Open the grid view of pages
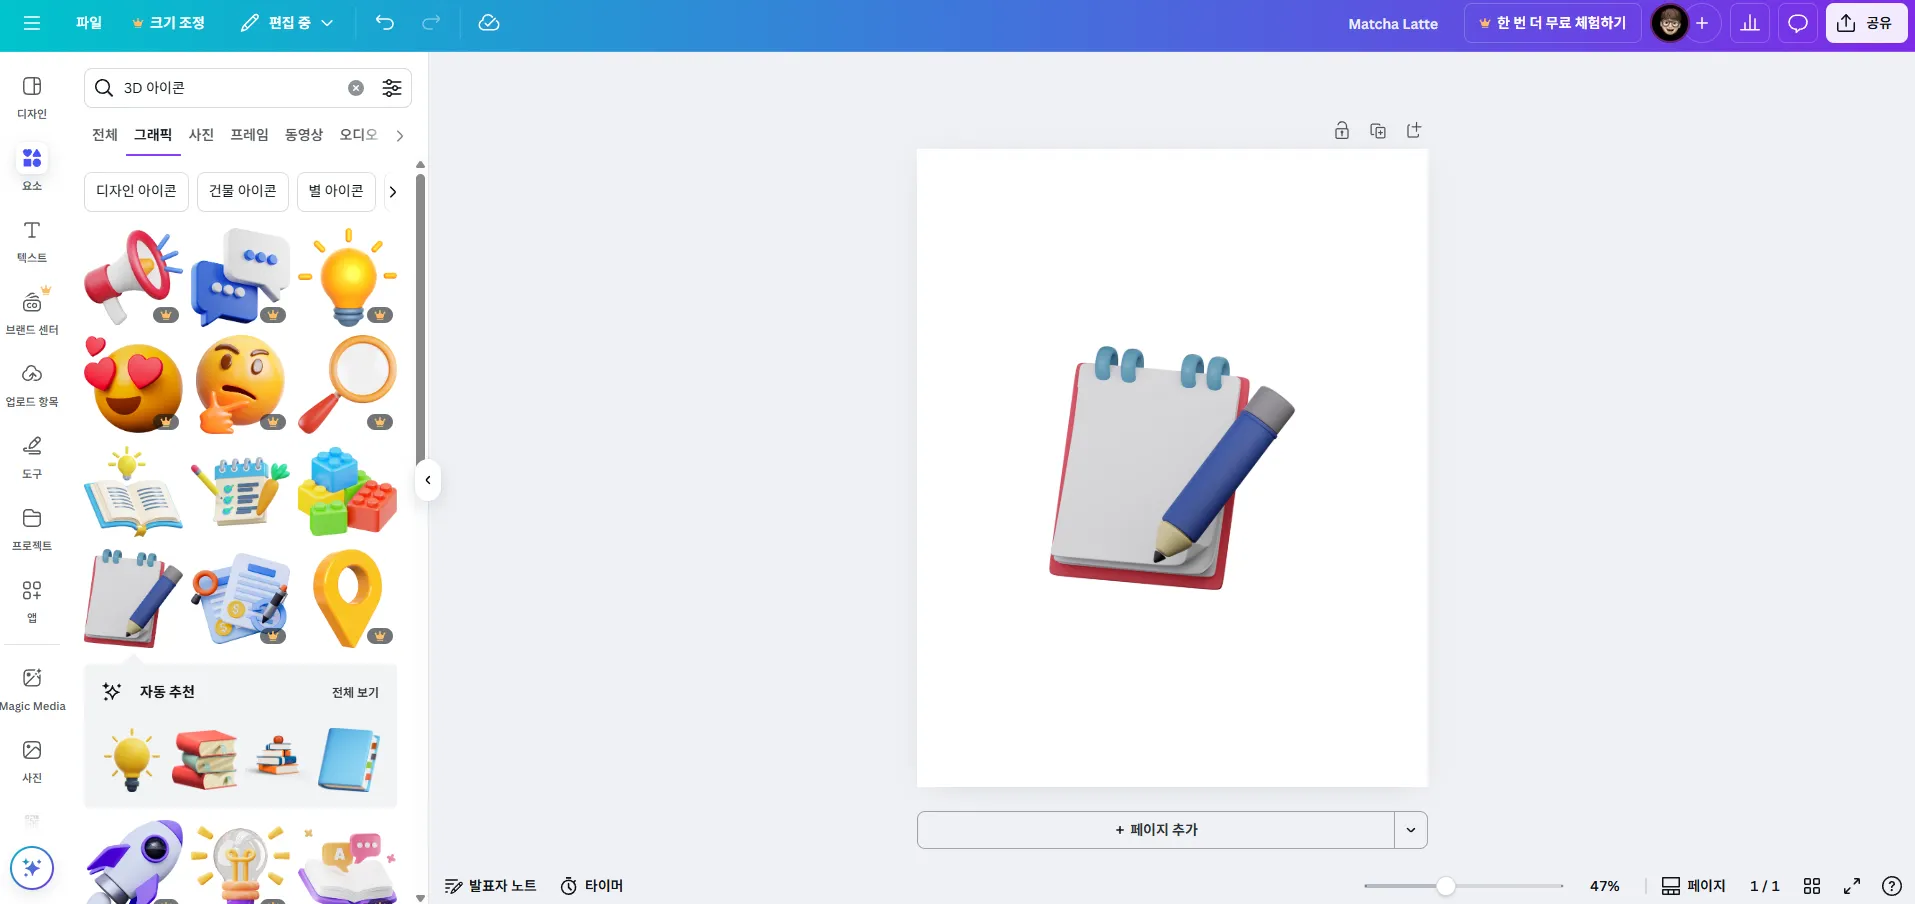 [1812, 886]
